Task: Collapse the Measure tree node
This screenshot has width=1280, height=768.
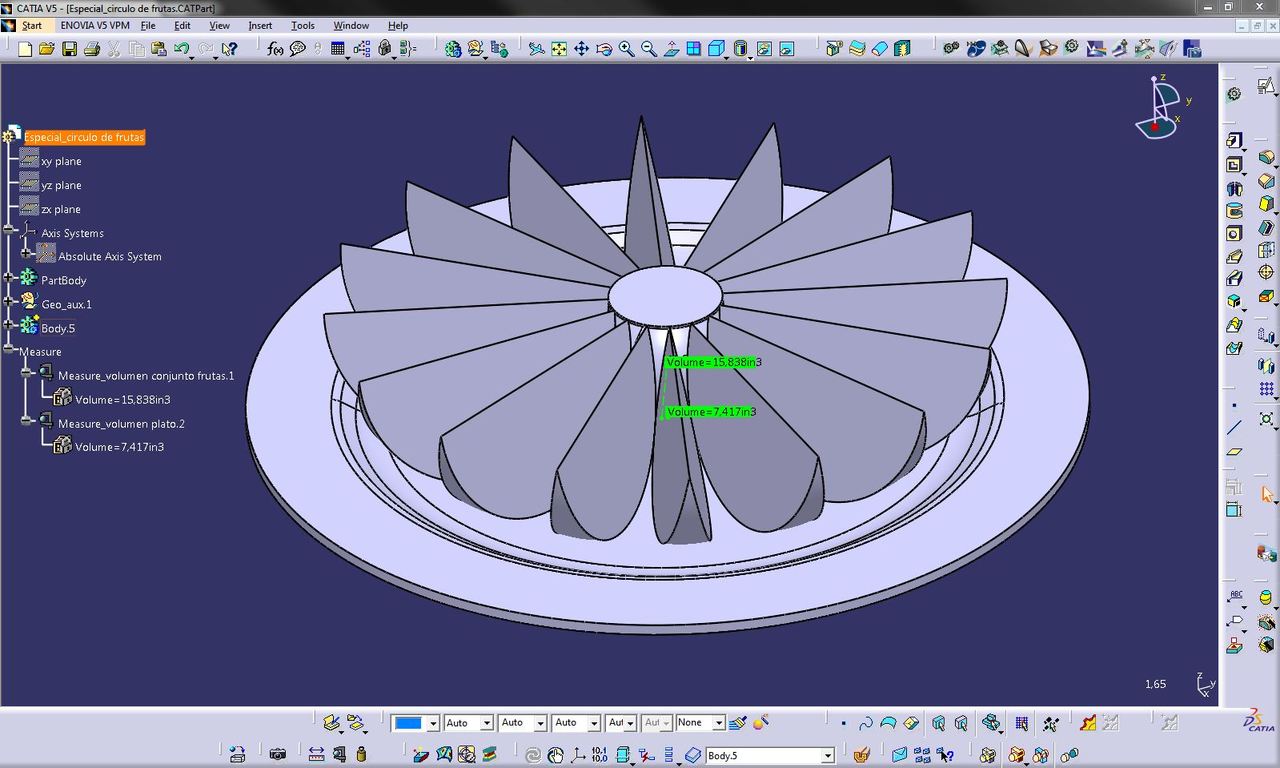Action: coord(9,351)
